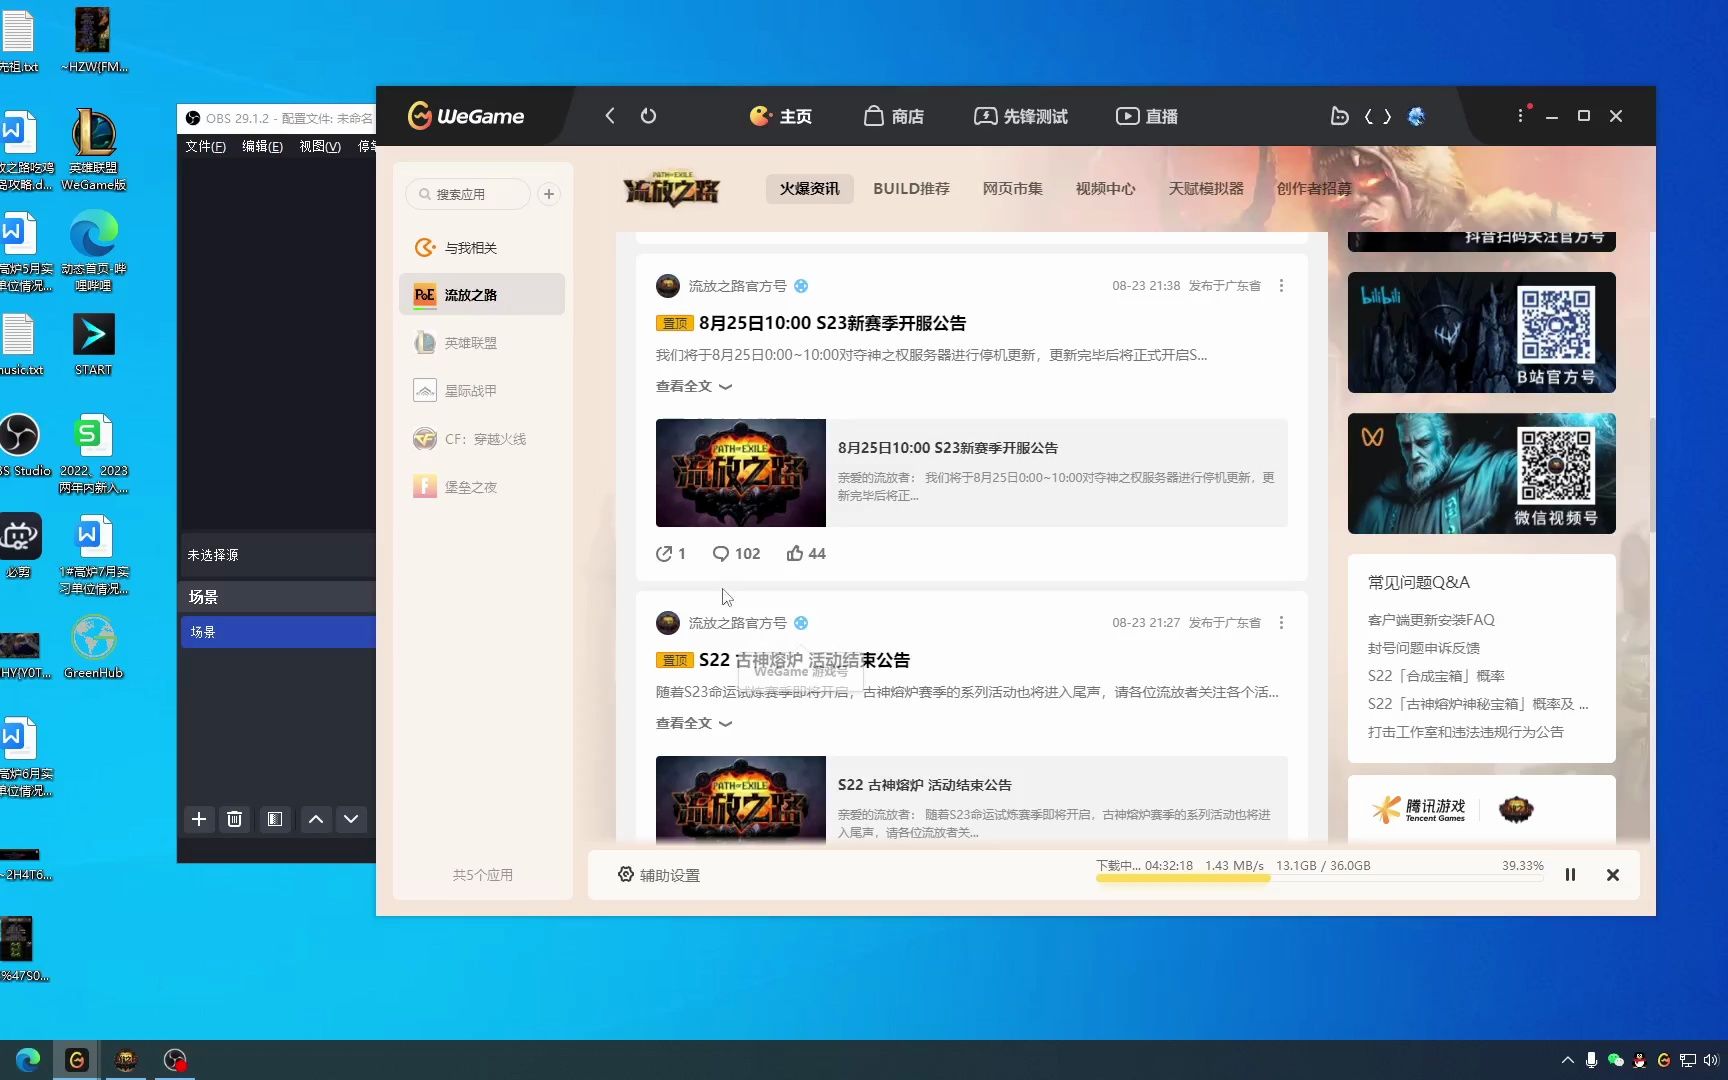
Task: Expand 查看全文 on the S23 post
Action: (693, 386)
